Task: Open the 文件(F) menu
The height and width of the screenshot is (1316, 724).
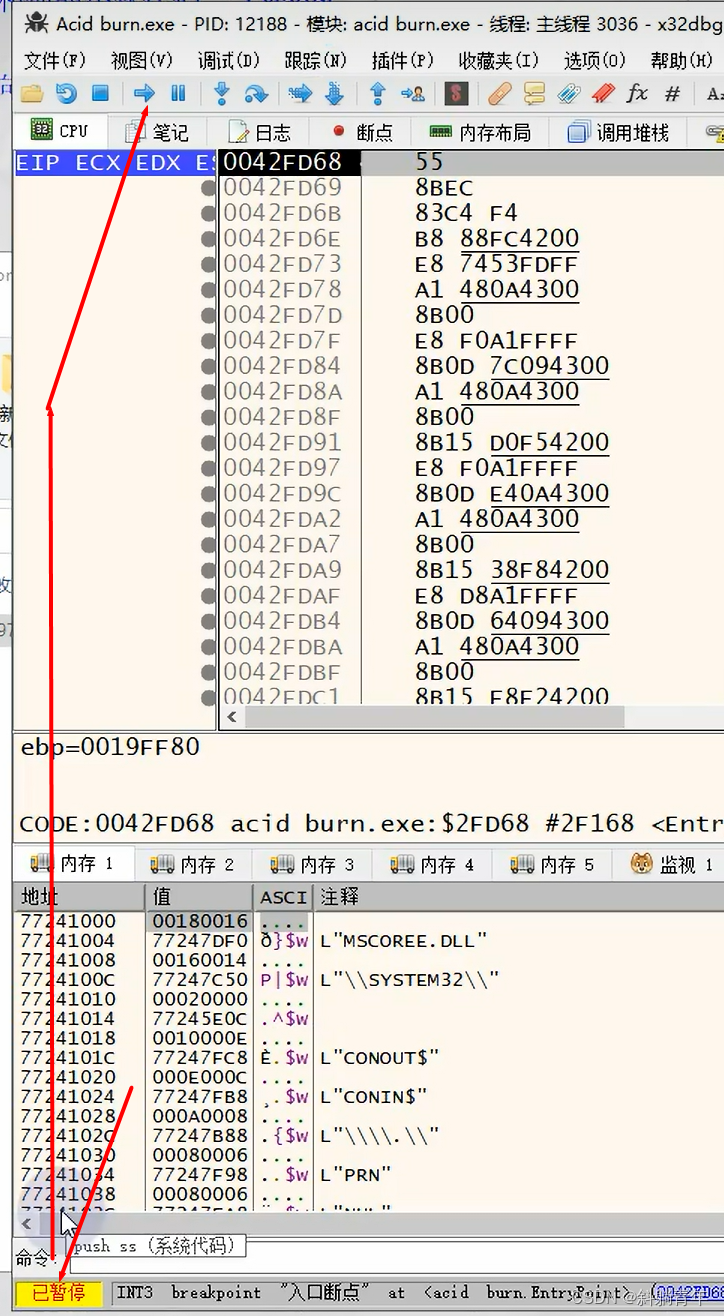Action: (54, 60)
